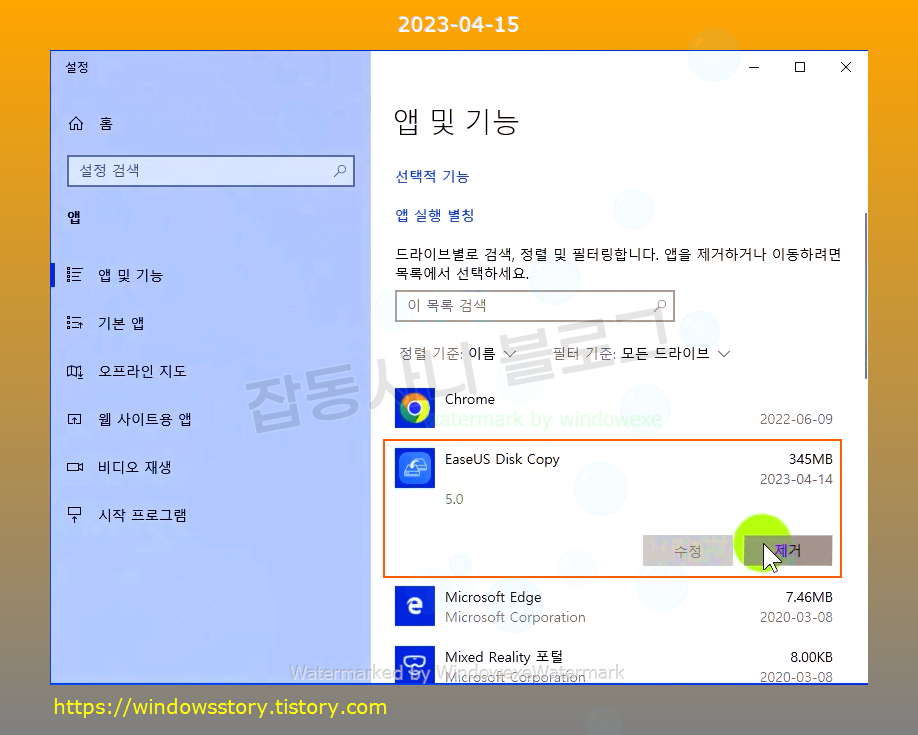Go to '웹 사이트용 앱' settings
This screenshot has width=918, height=735.
(211, 419)
